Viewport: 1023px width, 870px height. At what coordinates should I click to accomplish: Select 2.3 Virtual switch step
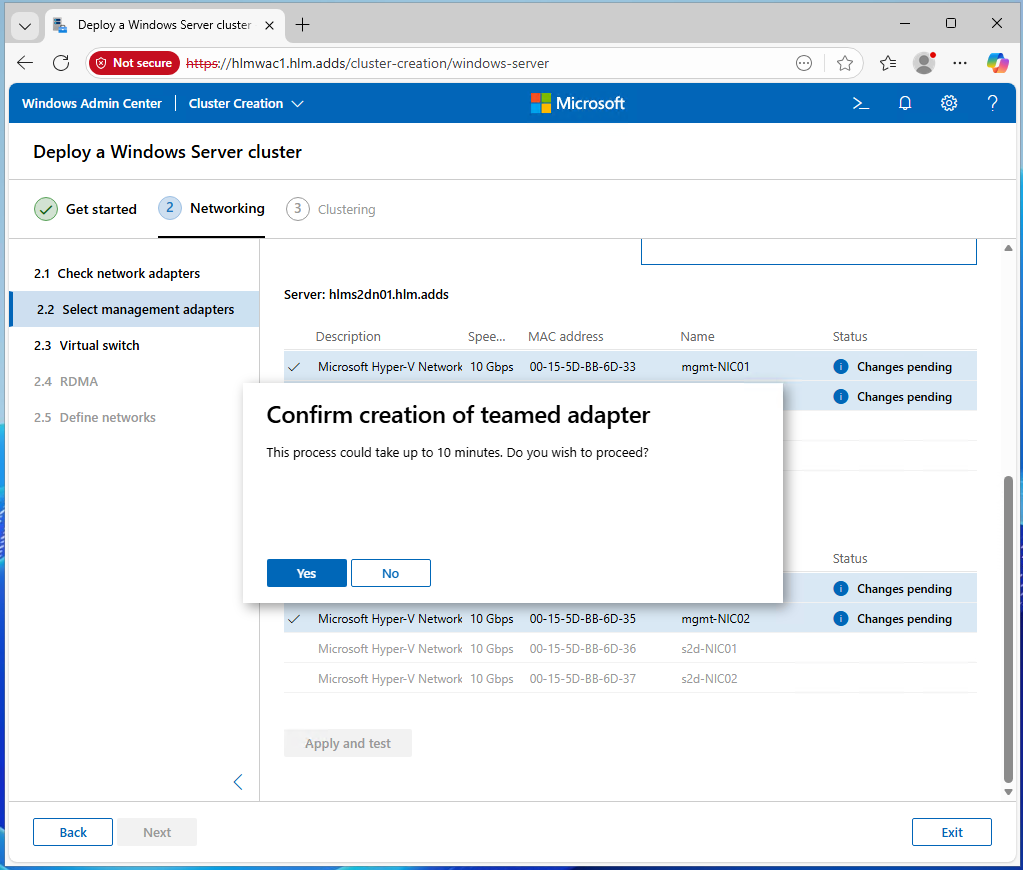tap(99, 345)
